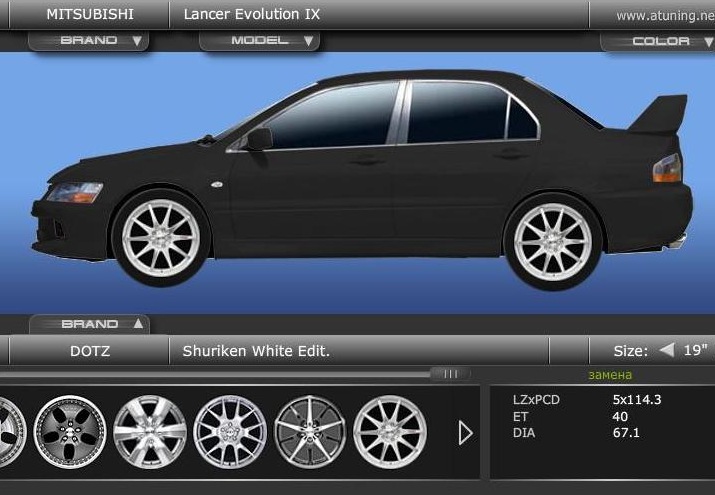
Task: Open the COLOR dropdown
Action: (658, 41)
